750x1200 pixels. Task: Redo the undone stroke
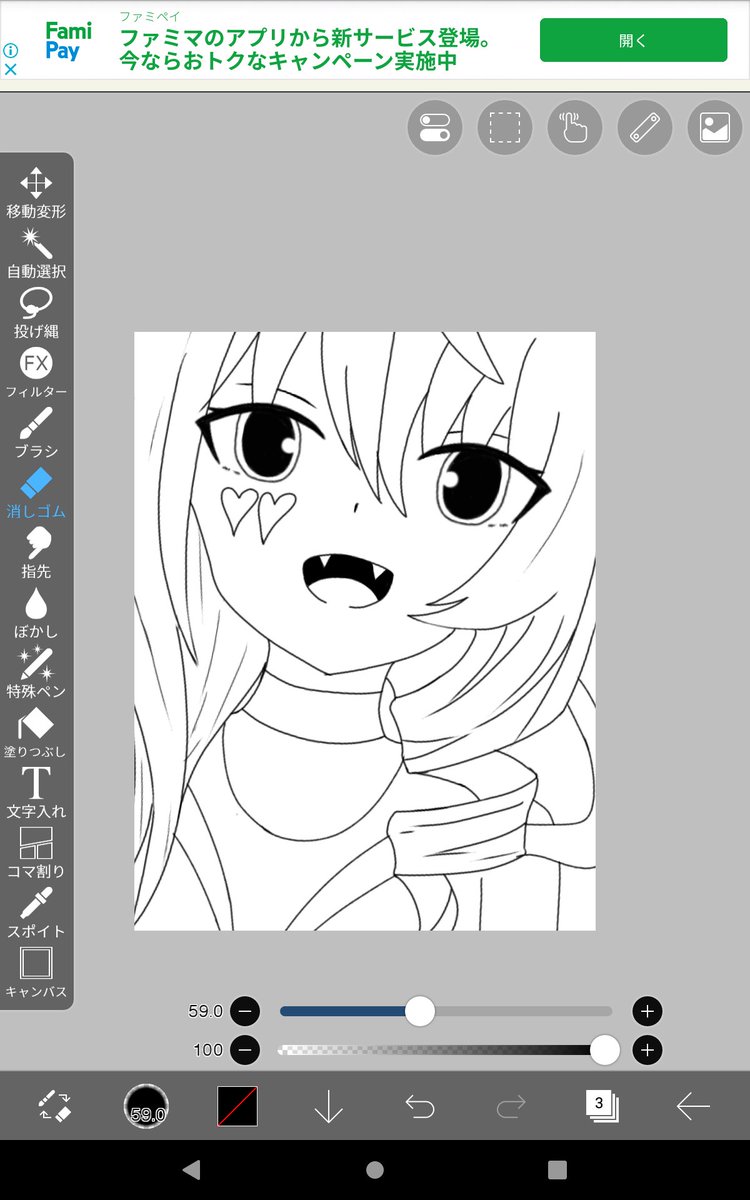[511, 1106]
